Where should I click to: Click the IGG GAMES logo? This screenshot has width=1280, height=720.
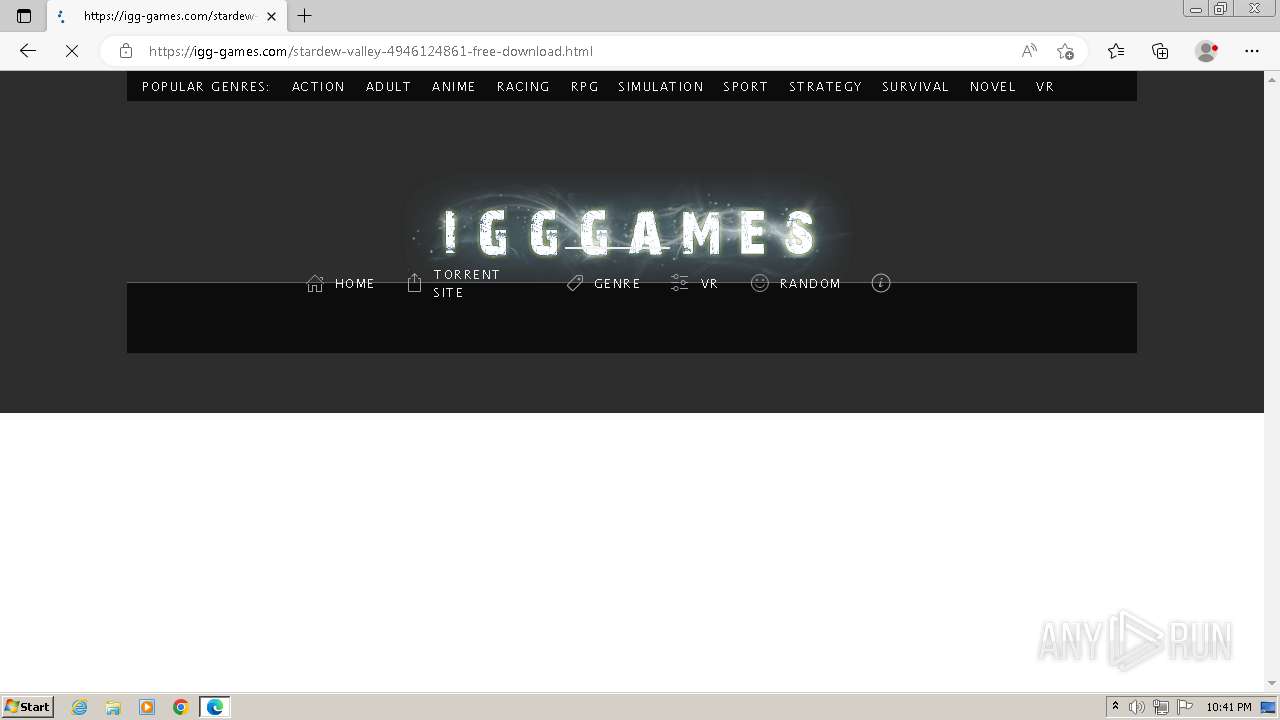630,232
